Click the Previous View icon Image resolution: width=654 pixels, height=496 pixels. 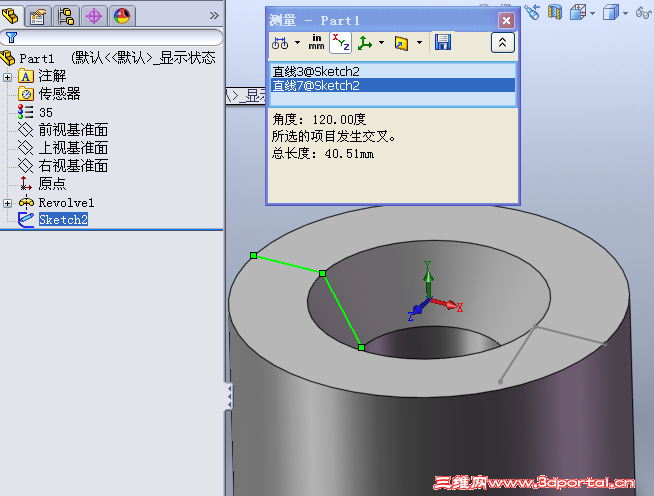[x=532, y=12]
